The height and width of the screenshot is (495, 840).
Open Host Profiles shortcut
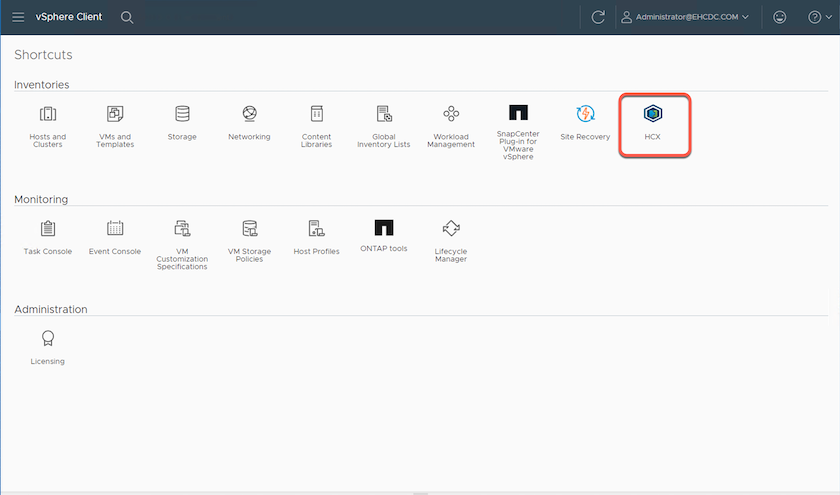[x=317, y=237]
